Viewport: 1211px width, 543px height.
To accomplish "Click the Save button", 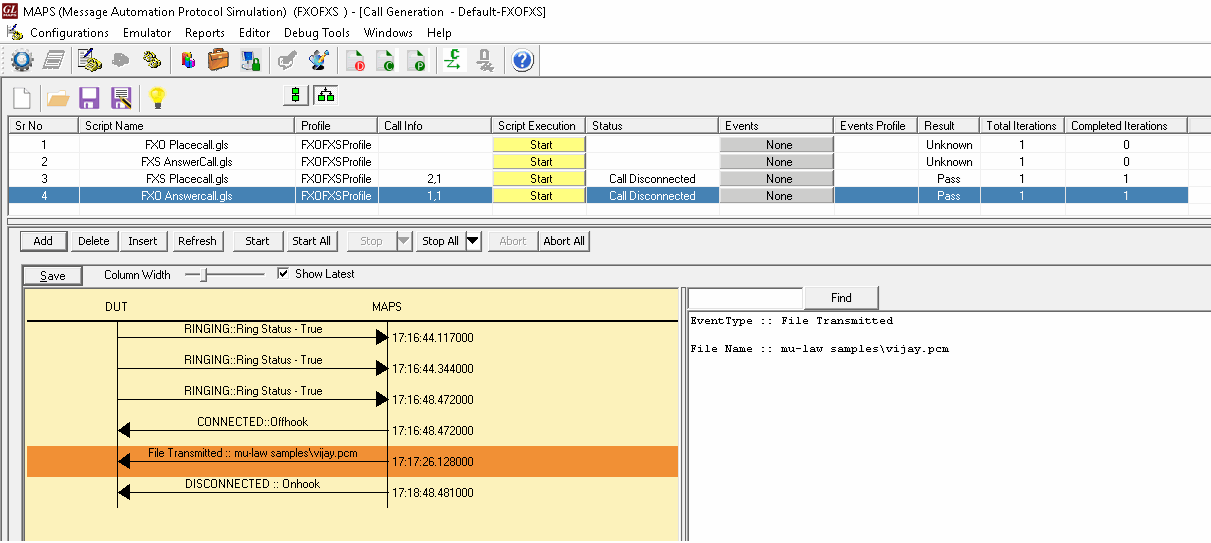I will [x=53, y=276].
